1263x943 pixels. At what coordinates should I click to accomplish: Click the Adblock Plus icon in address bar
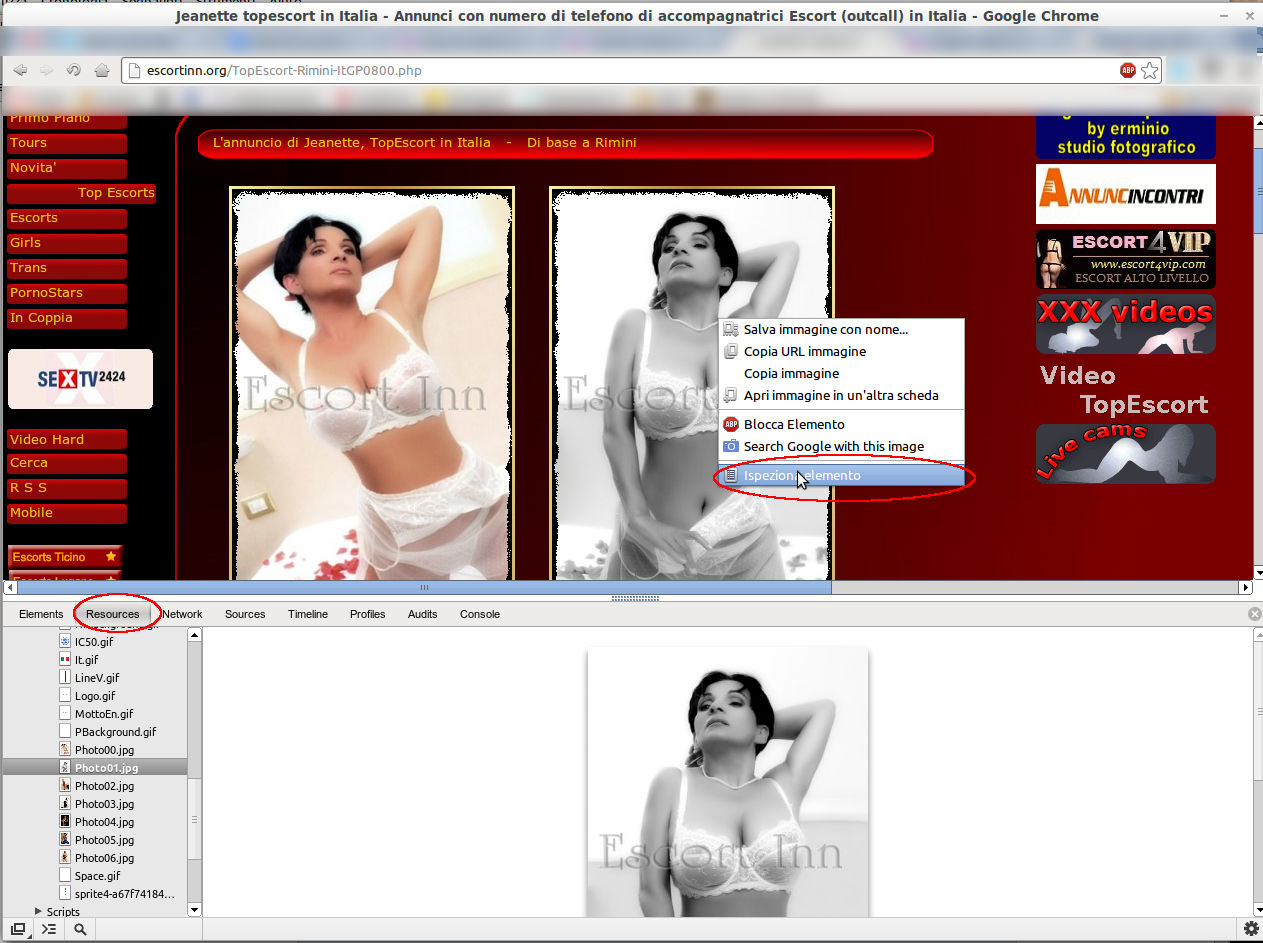pyautogui.click(x=1128, y=70)
